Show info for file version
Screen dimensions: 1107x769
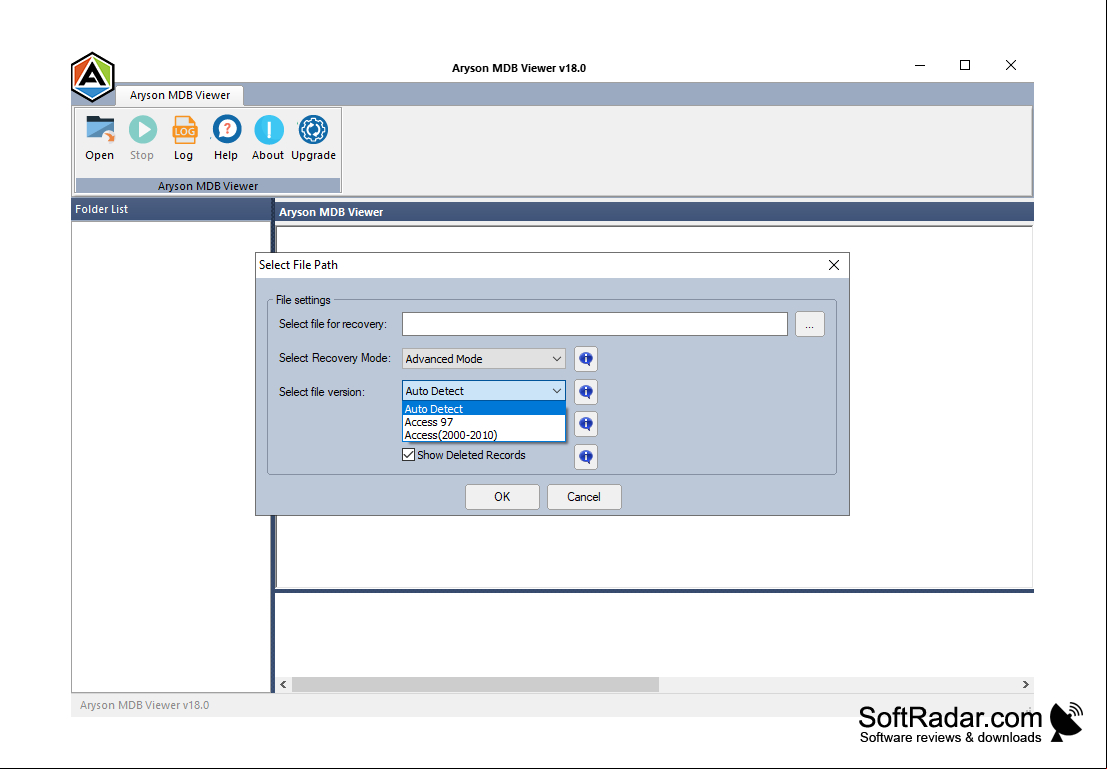(586, 391)
